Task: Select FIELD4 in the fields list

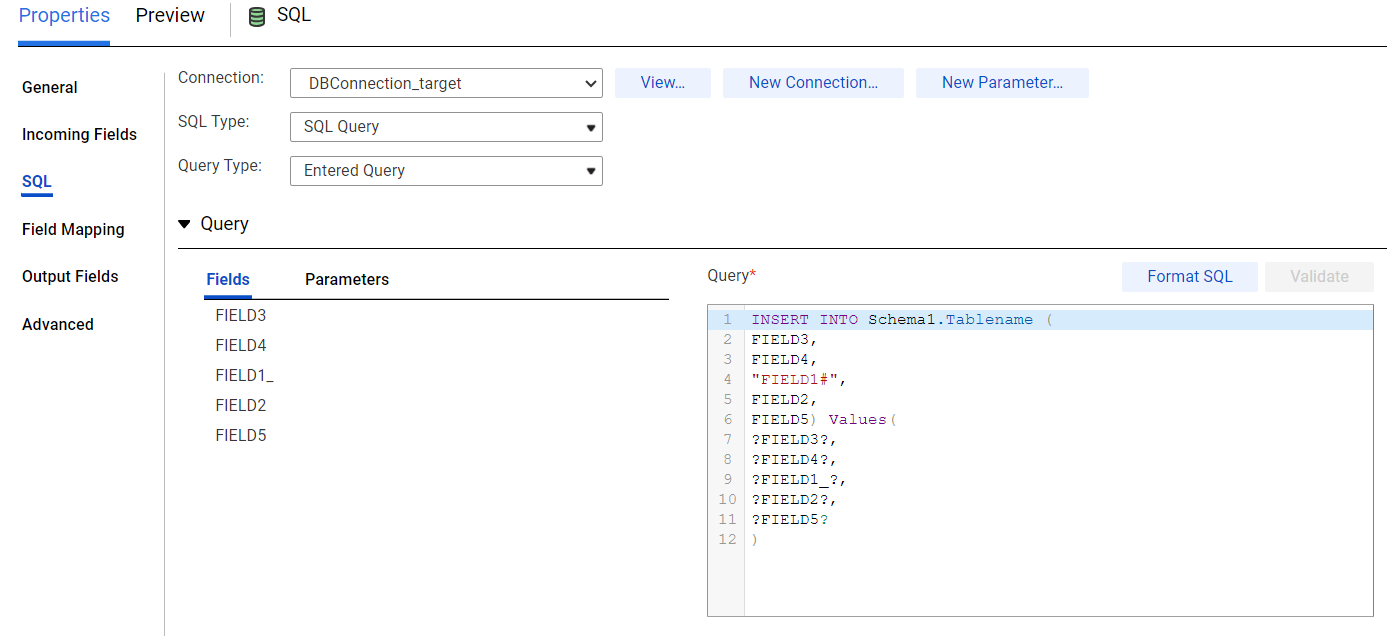Action: [x=241, y=346]
